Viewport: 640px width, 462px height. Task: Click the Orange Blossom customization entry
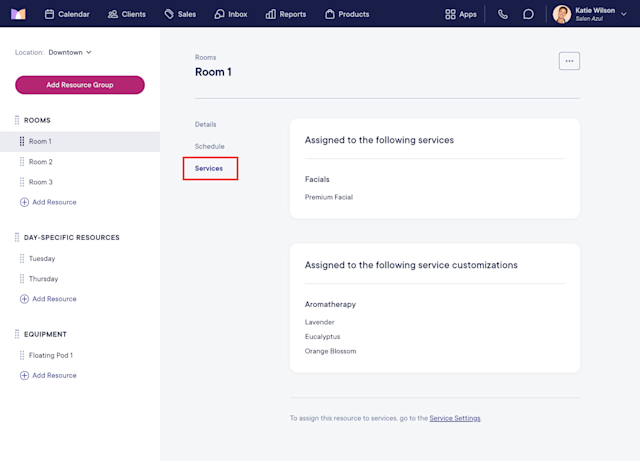coord(331,351)
